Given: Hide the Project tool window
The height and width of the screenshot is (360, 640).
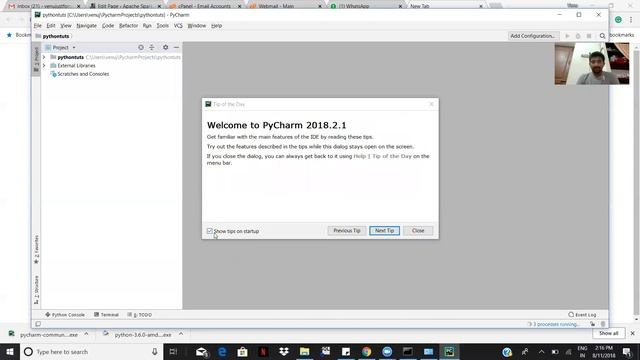Looking at the screenshot, I should point(176,47).
